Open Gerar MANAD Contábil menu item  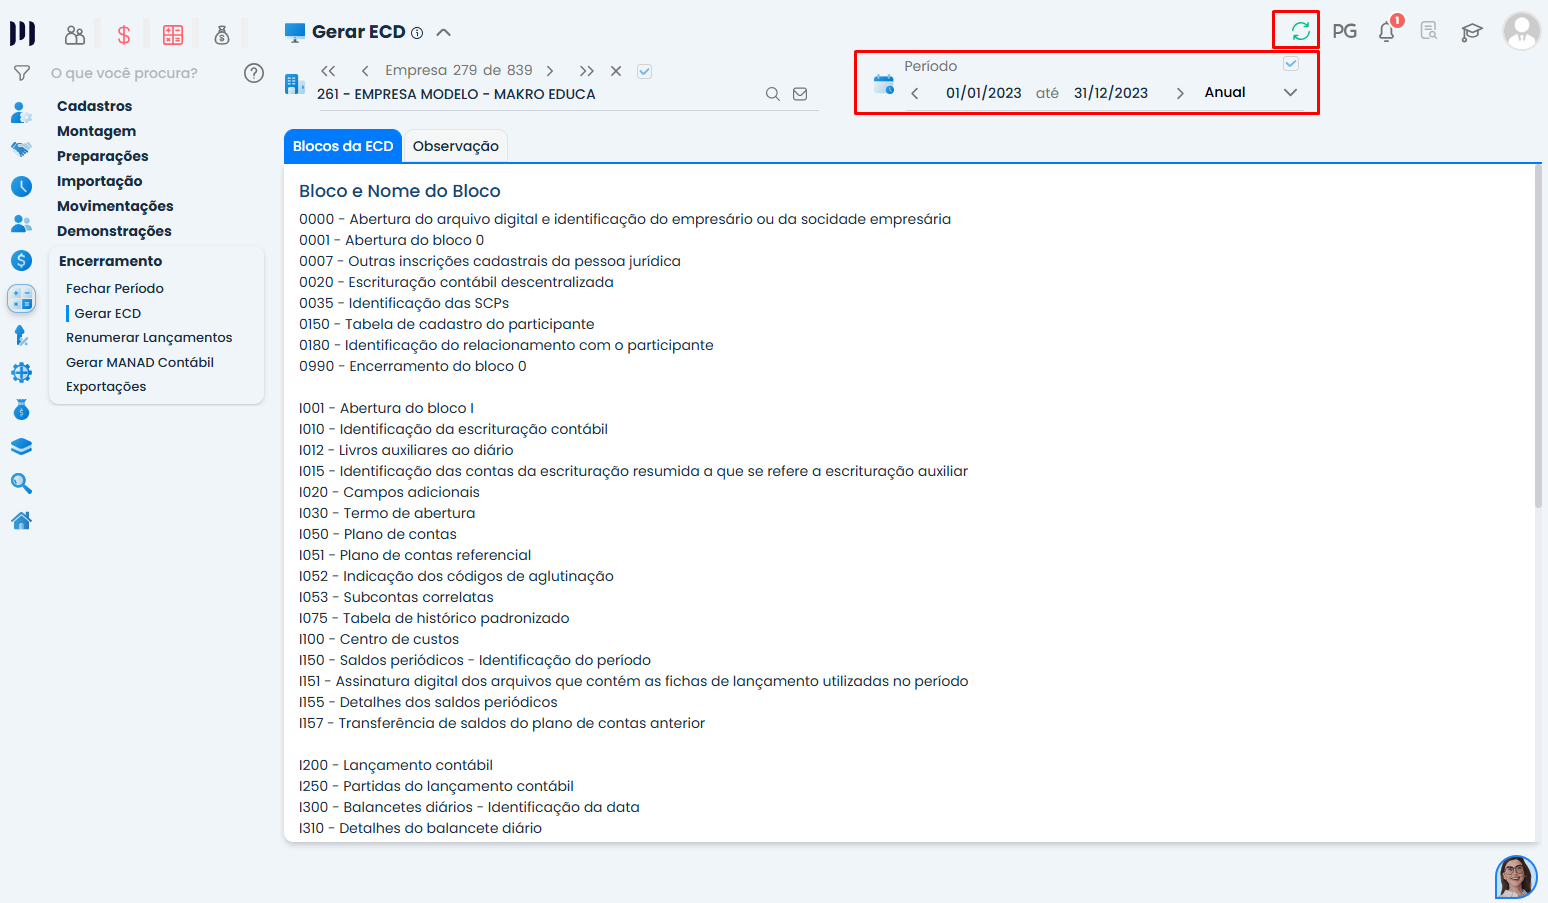140,362
